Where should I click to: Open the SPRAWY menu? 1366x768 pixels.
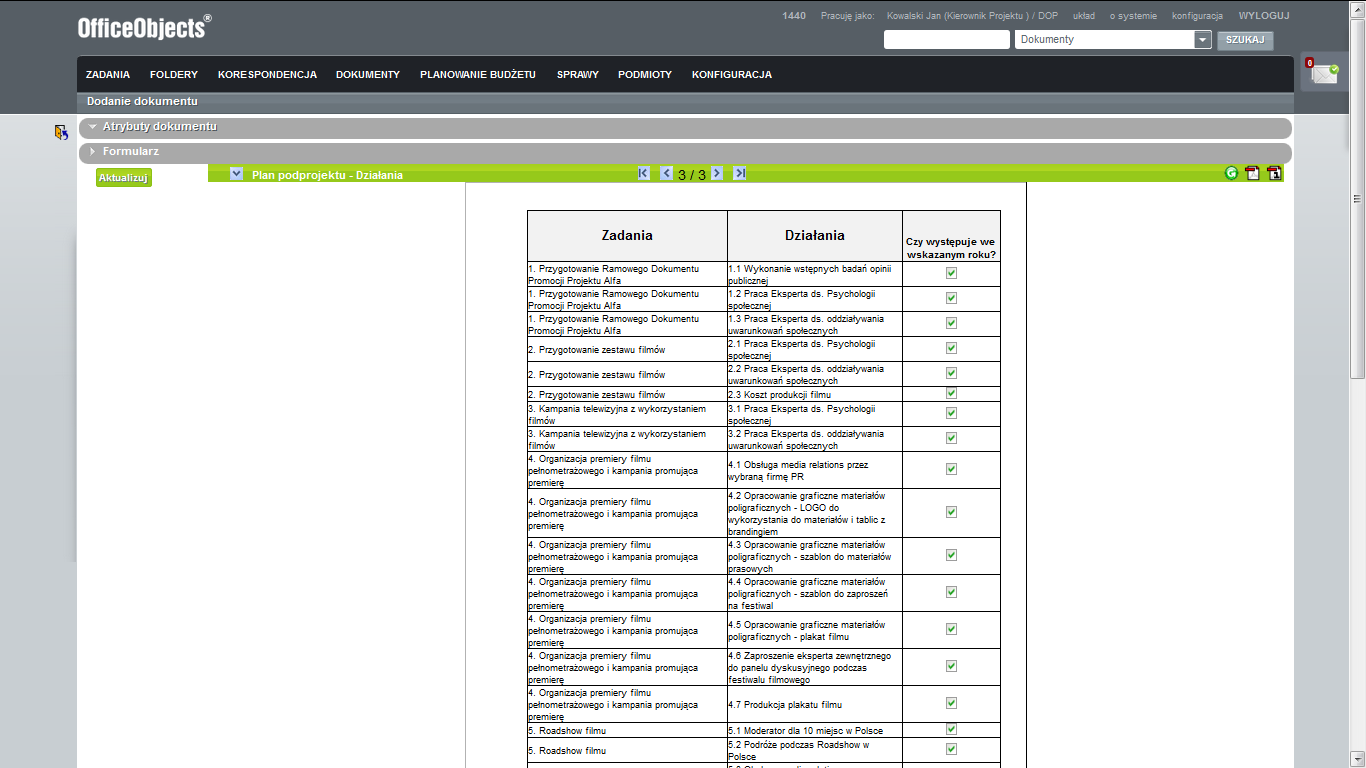coord(578,75)
